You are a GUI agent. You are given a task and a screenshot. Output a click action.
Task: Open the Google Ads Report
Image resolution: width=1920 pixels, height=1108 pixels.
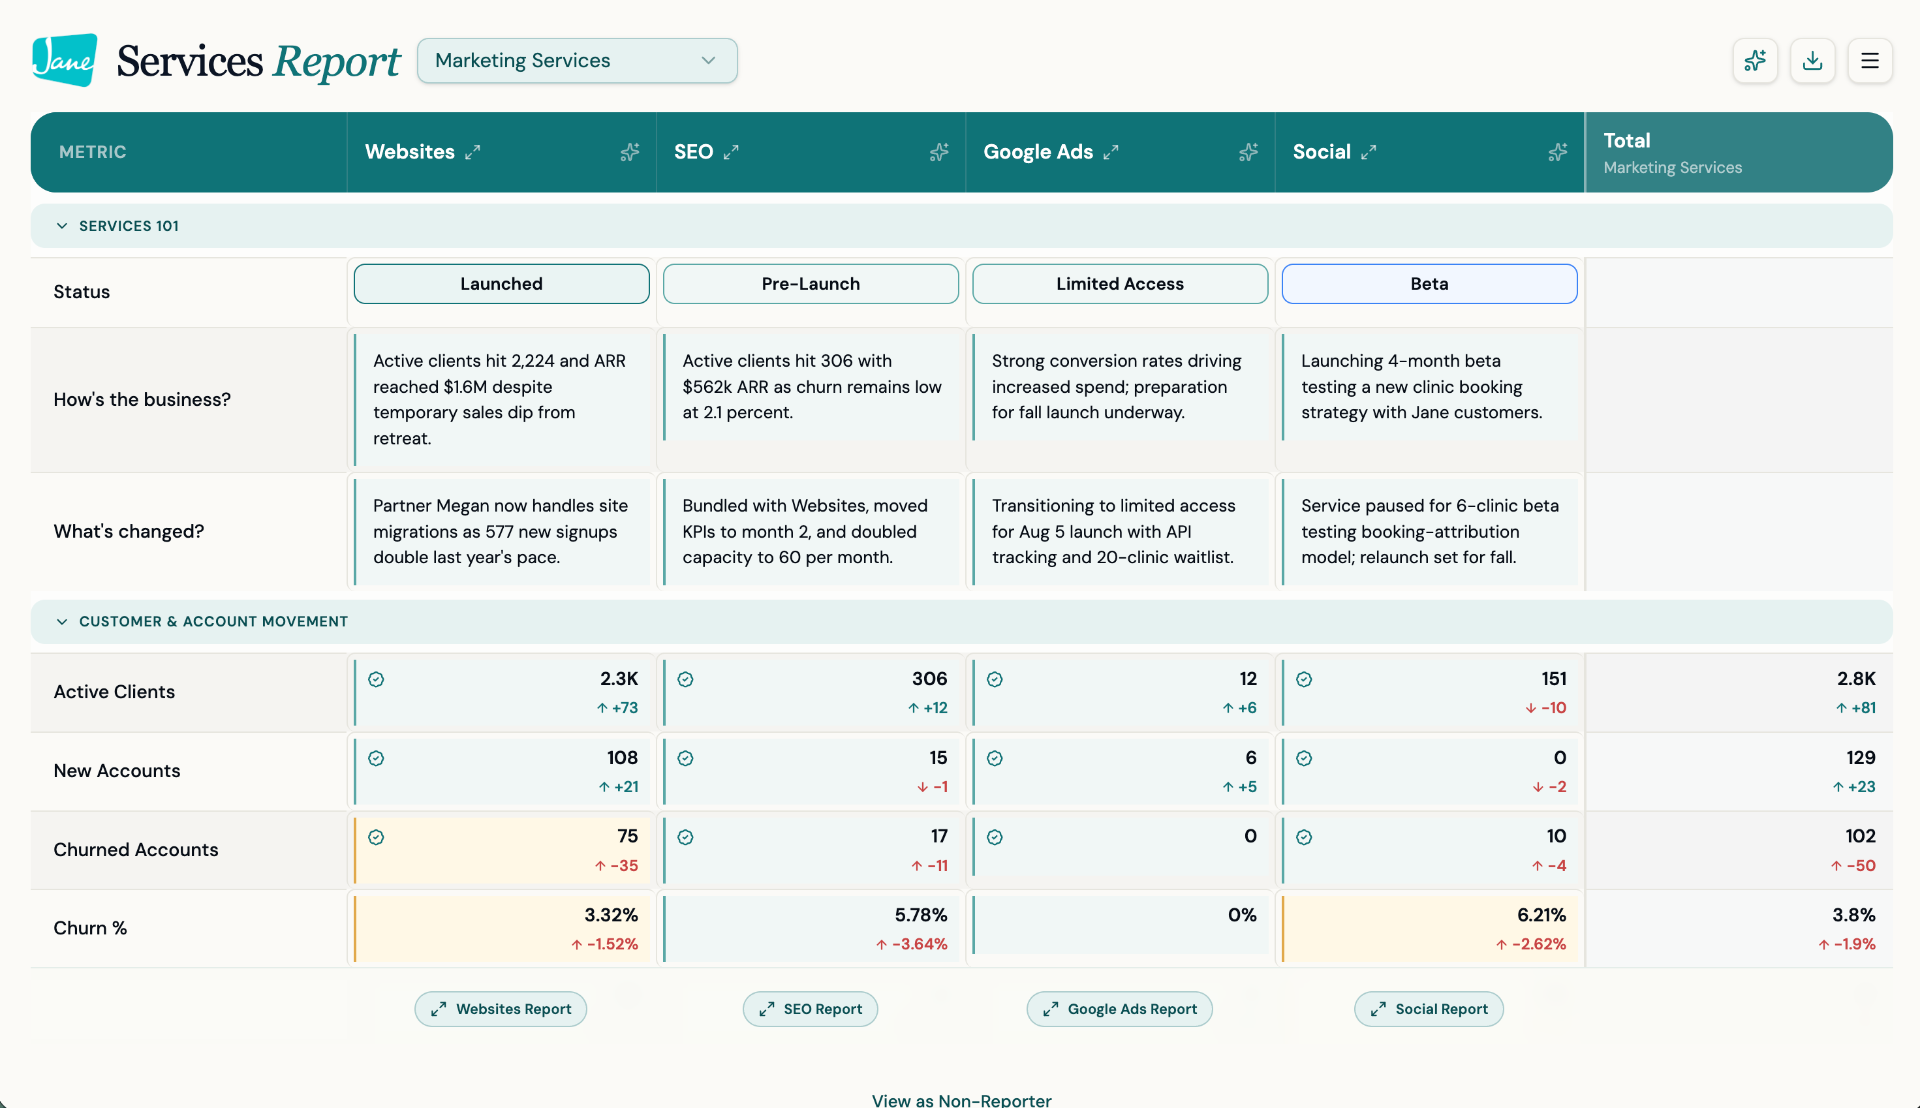click(x=1120, y=1009)
